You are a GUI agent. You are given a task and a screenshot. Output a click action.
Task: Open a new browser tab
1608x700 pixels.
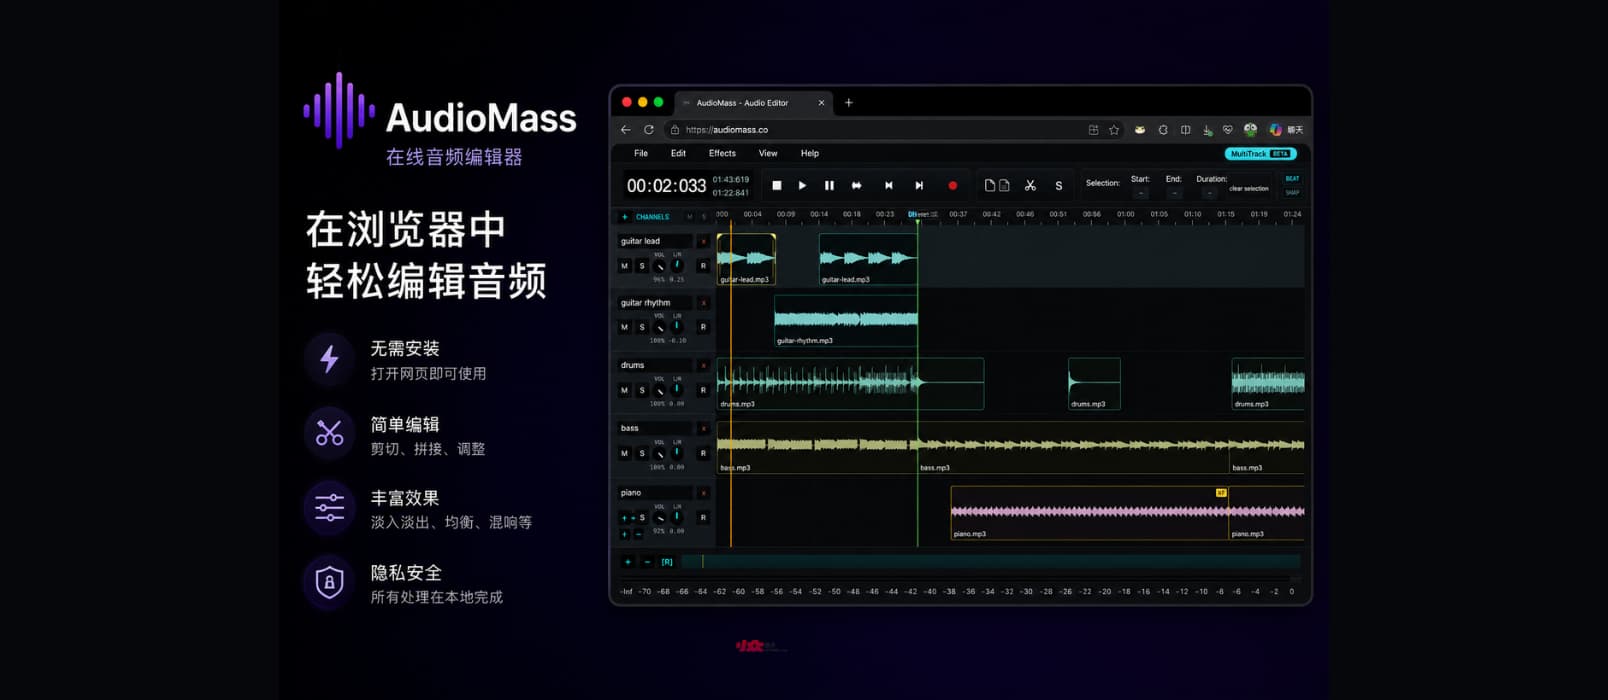pos(849,102)
